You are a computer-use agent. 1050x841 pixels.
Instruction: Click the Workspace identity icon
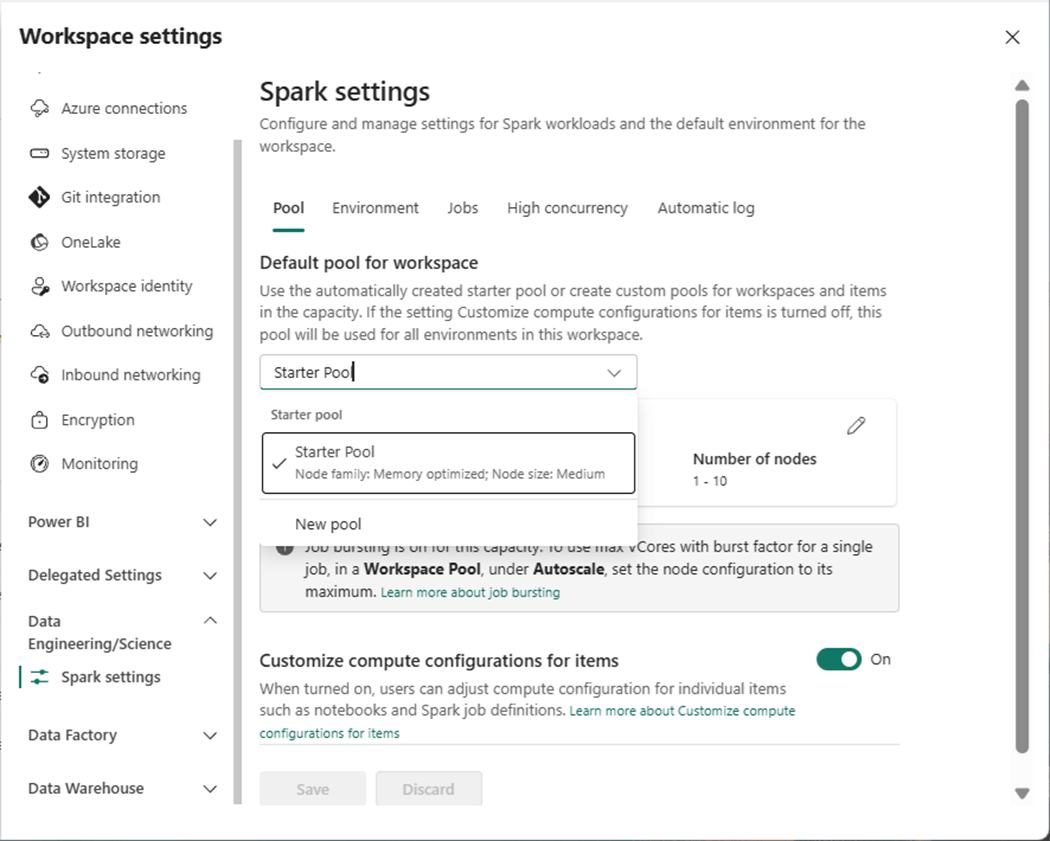[x=40, y=287]
